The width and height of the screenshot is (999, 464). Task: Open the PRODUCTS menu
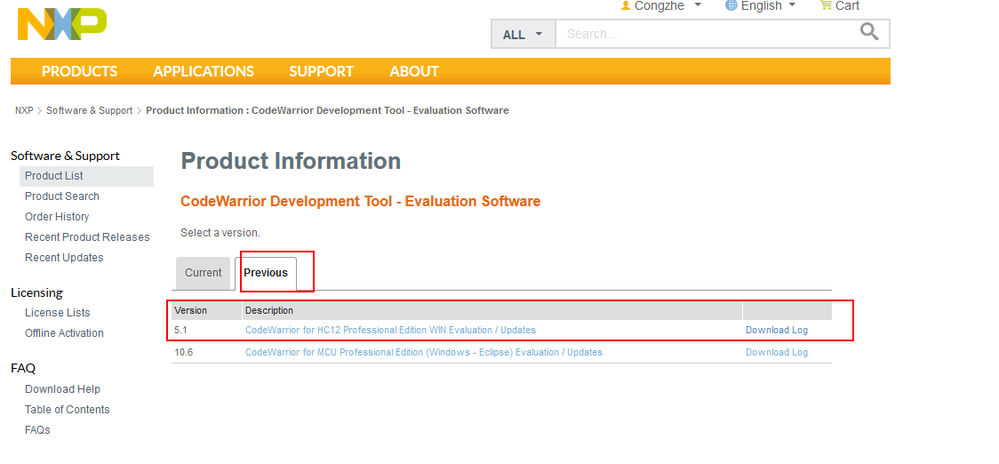coord(80,71)
